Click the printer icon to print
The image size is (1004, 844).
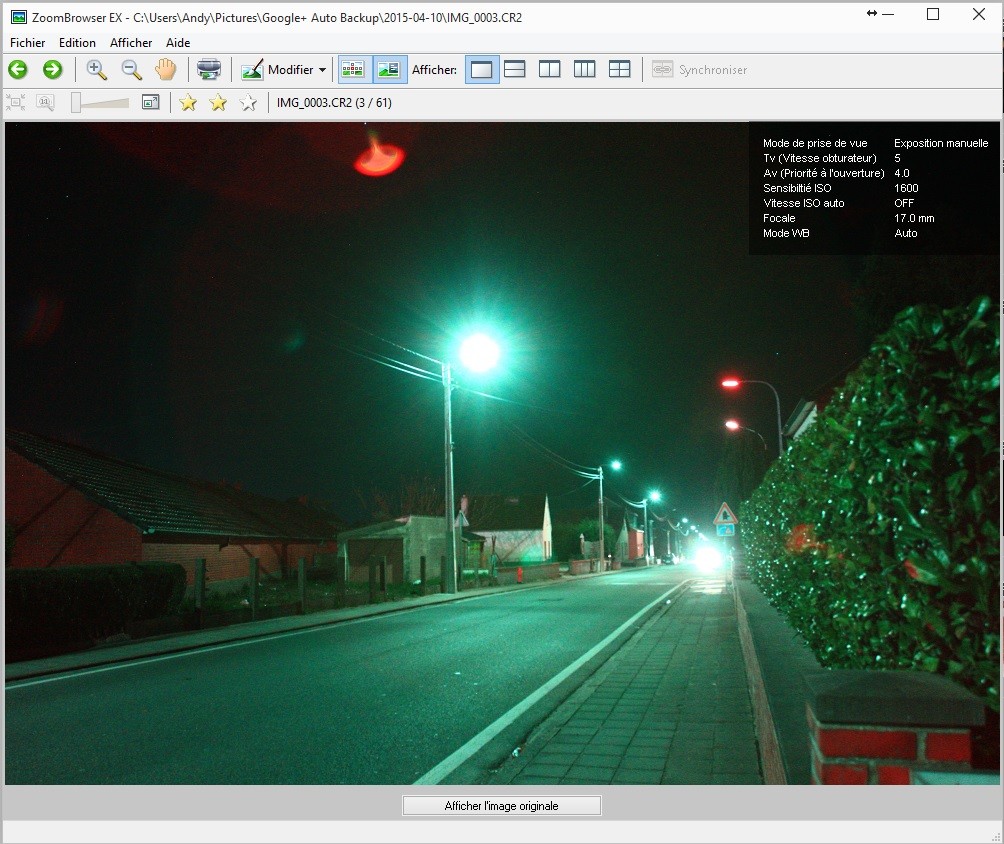[x=209, y=69]
